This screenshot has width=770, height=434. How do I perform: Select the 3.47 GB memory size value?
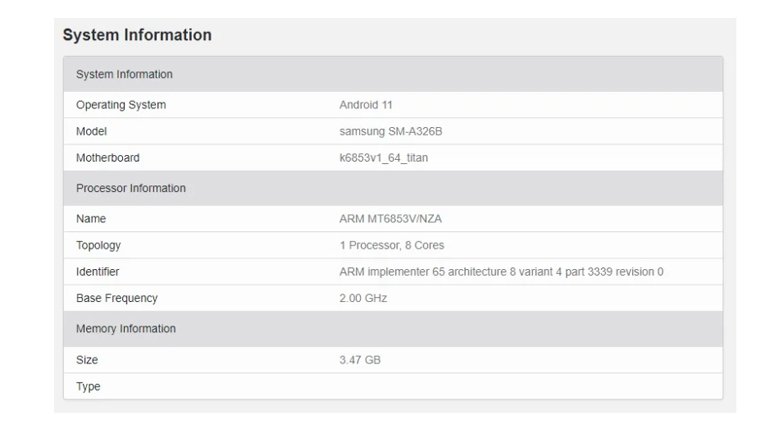[x=360, y=360]
